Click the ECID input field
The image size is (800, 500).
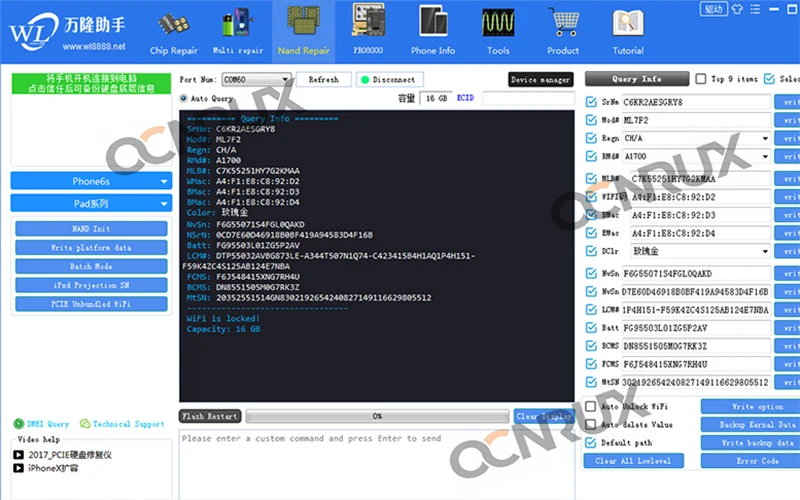(x=528, y=98)
